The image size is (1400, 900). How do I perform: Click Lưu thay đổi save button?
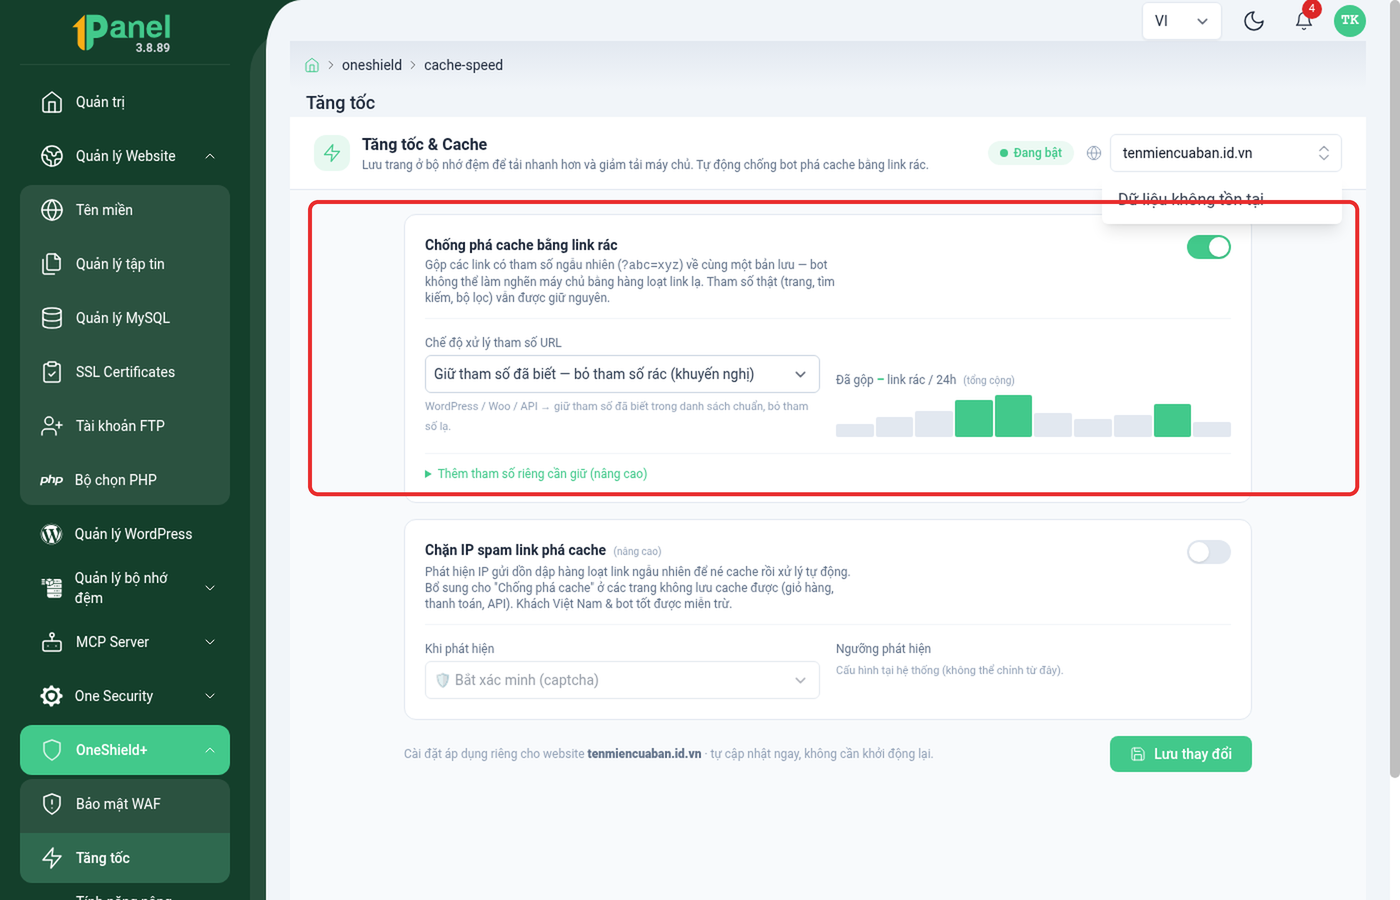[1181, 754]
